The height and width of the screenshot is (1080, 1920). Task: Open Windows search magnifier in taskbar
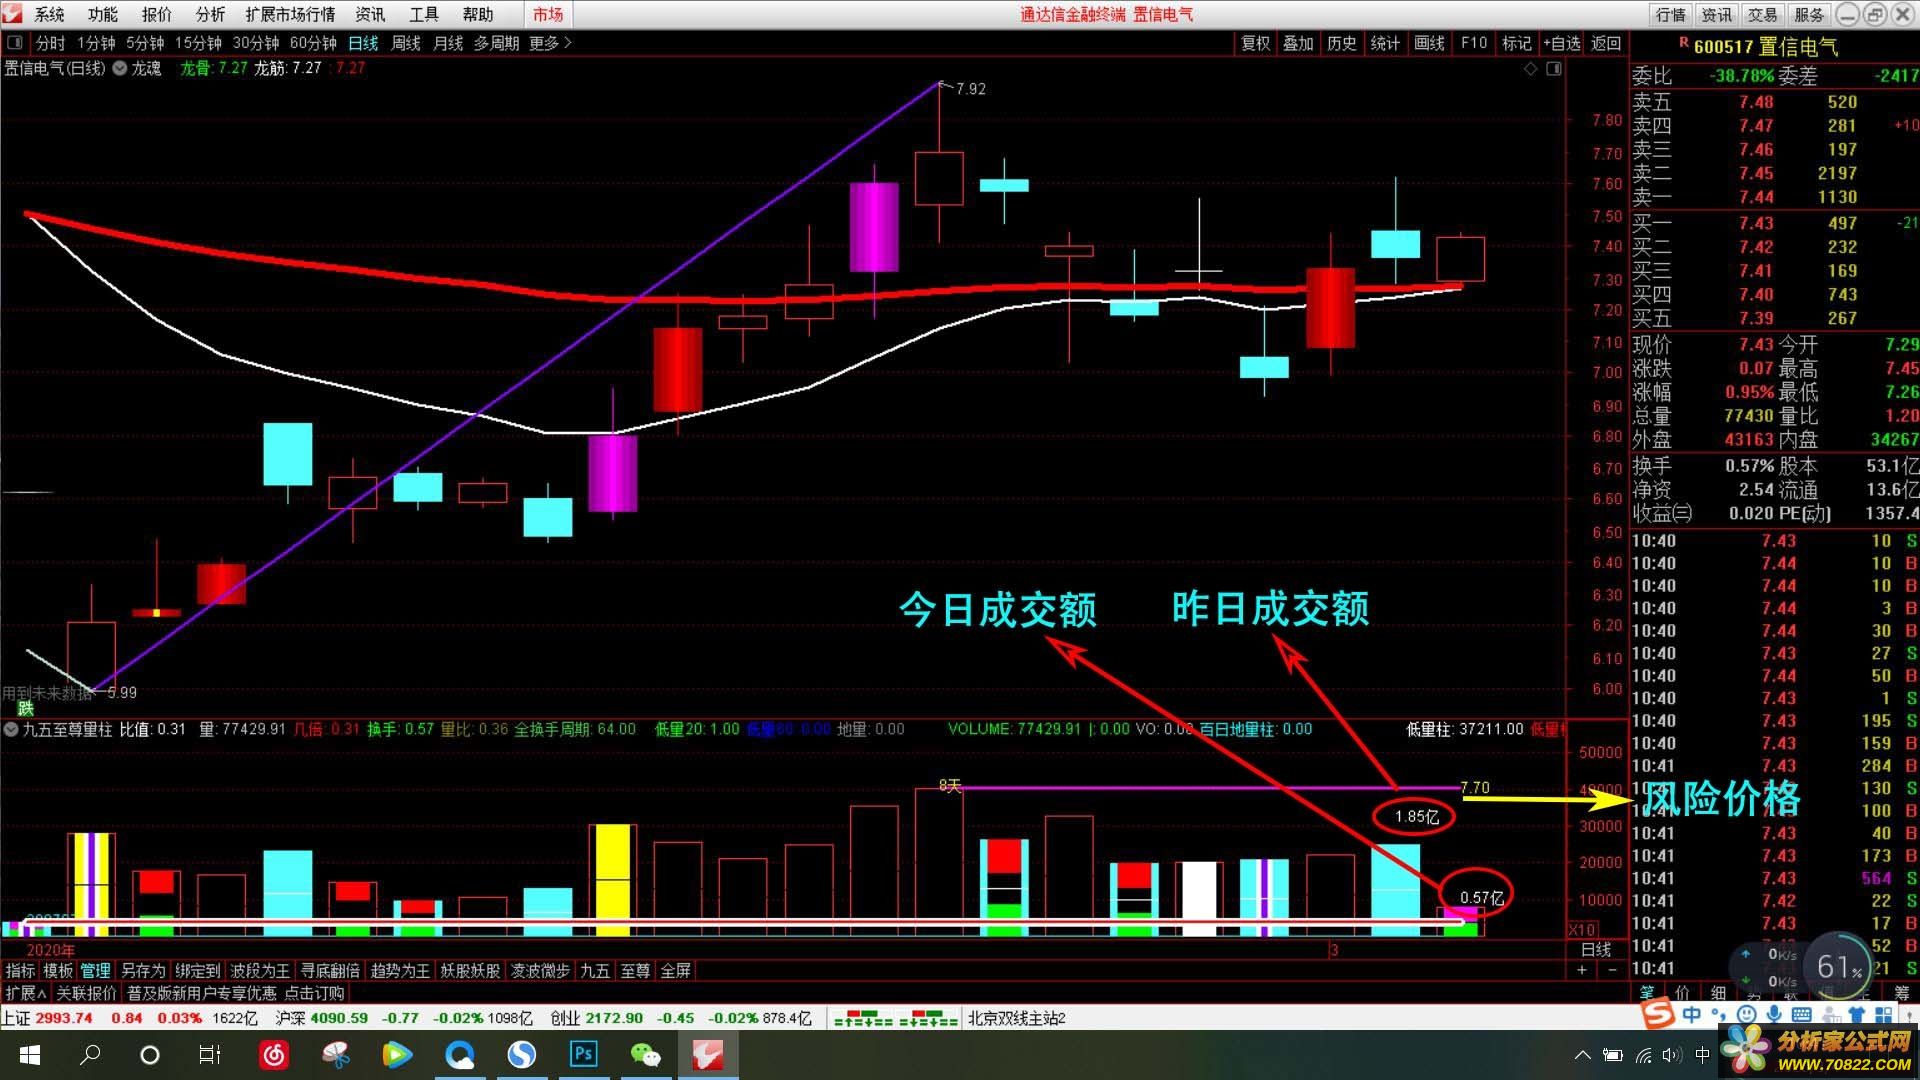click(x=90, y=1055)
